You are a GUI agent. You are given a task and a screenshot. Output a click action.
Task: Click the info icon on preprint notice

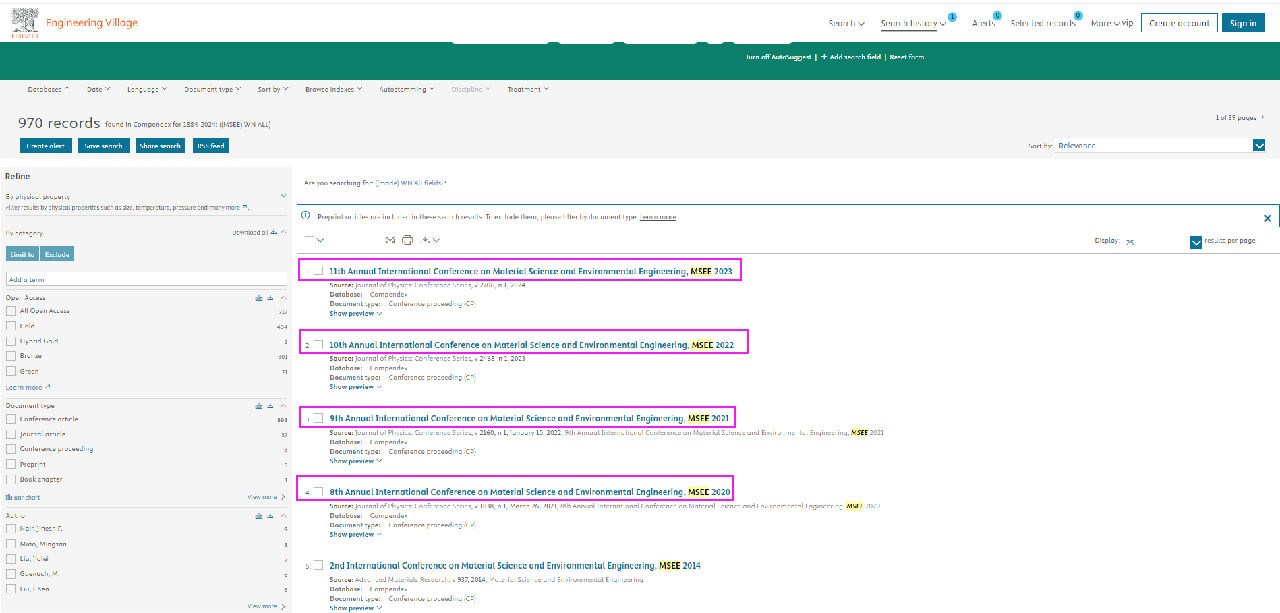point(306,216)
